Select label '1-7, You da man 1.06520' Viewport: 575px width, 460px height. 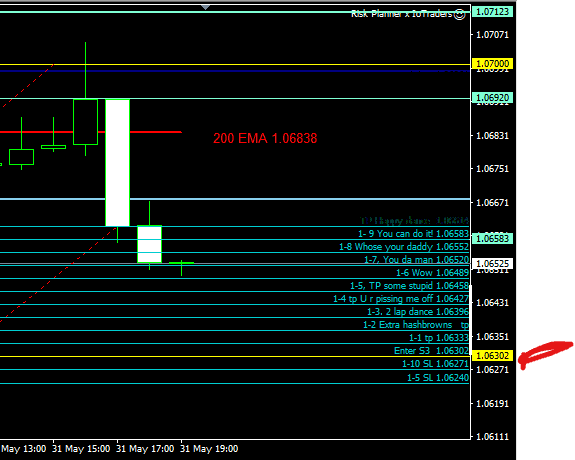pyautogui.click(x=416, y=259)
